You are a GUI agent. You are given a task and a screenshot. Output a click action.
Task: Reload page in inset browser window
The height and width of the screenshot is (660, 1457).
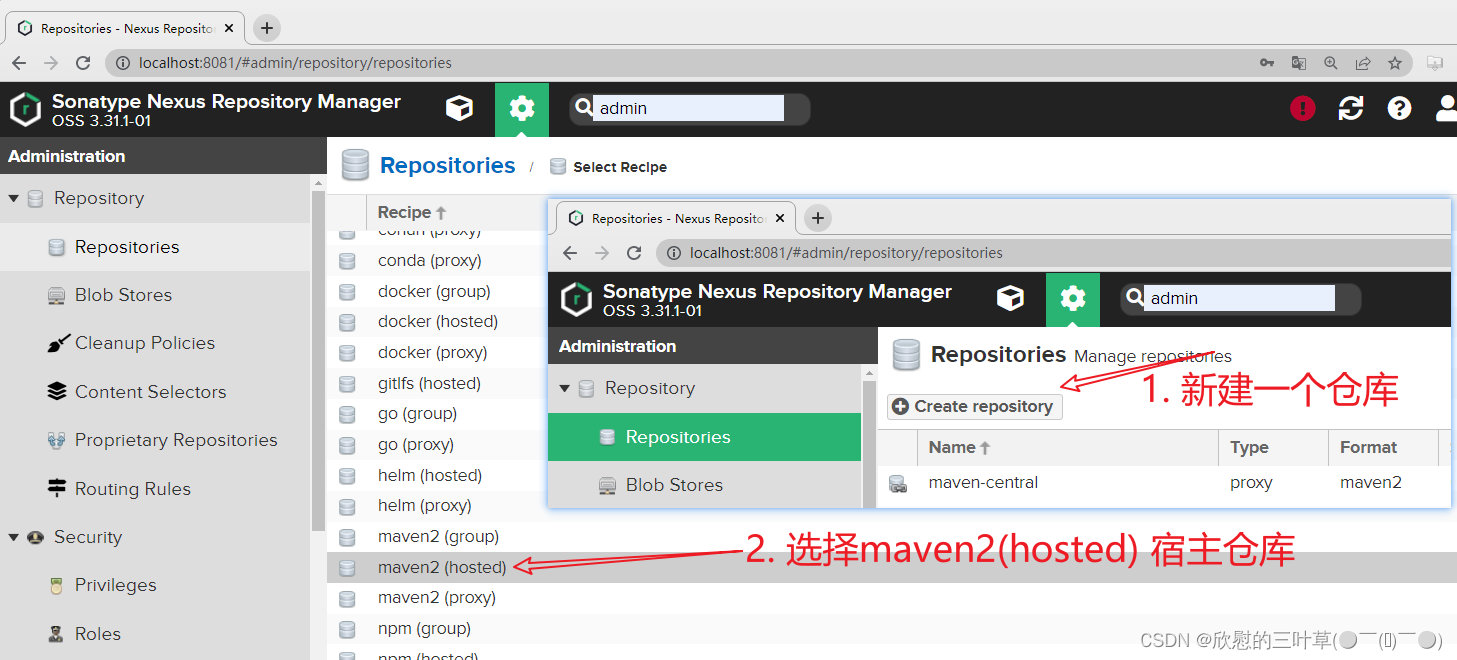[634, 253]
